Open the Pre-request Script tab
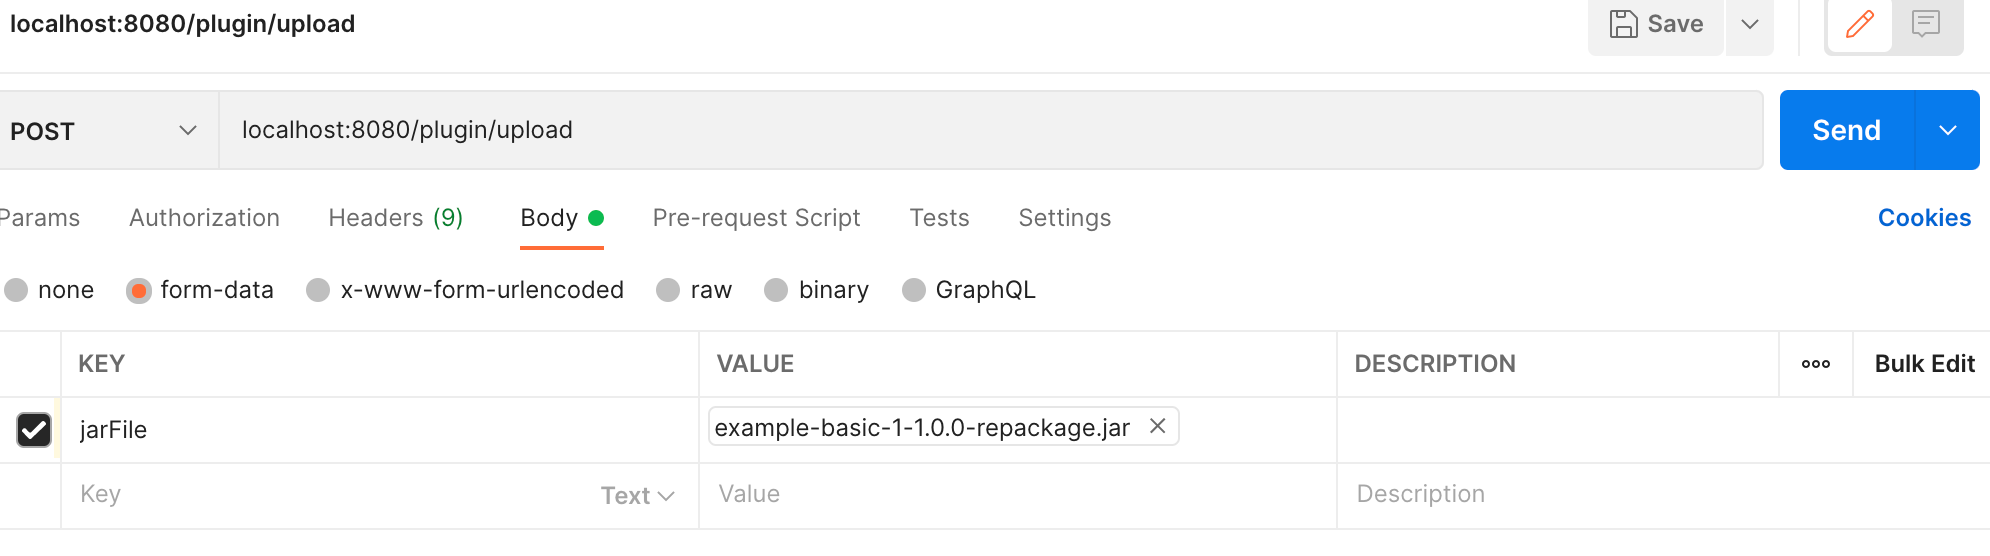The height and width of the screenshot is (556, 1990). 756,218
